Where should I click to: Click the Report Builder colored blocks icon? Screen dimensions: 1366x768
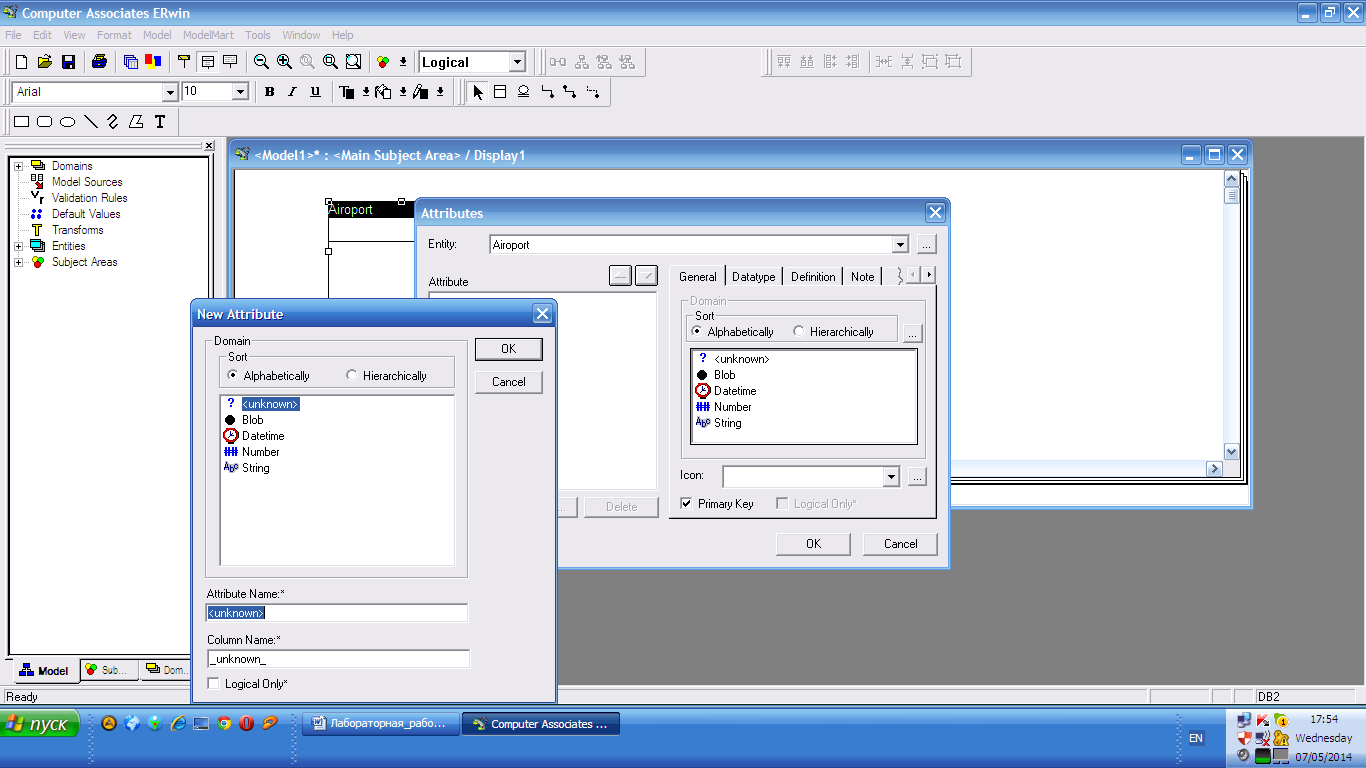click(153, 62)
